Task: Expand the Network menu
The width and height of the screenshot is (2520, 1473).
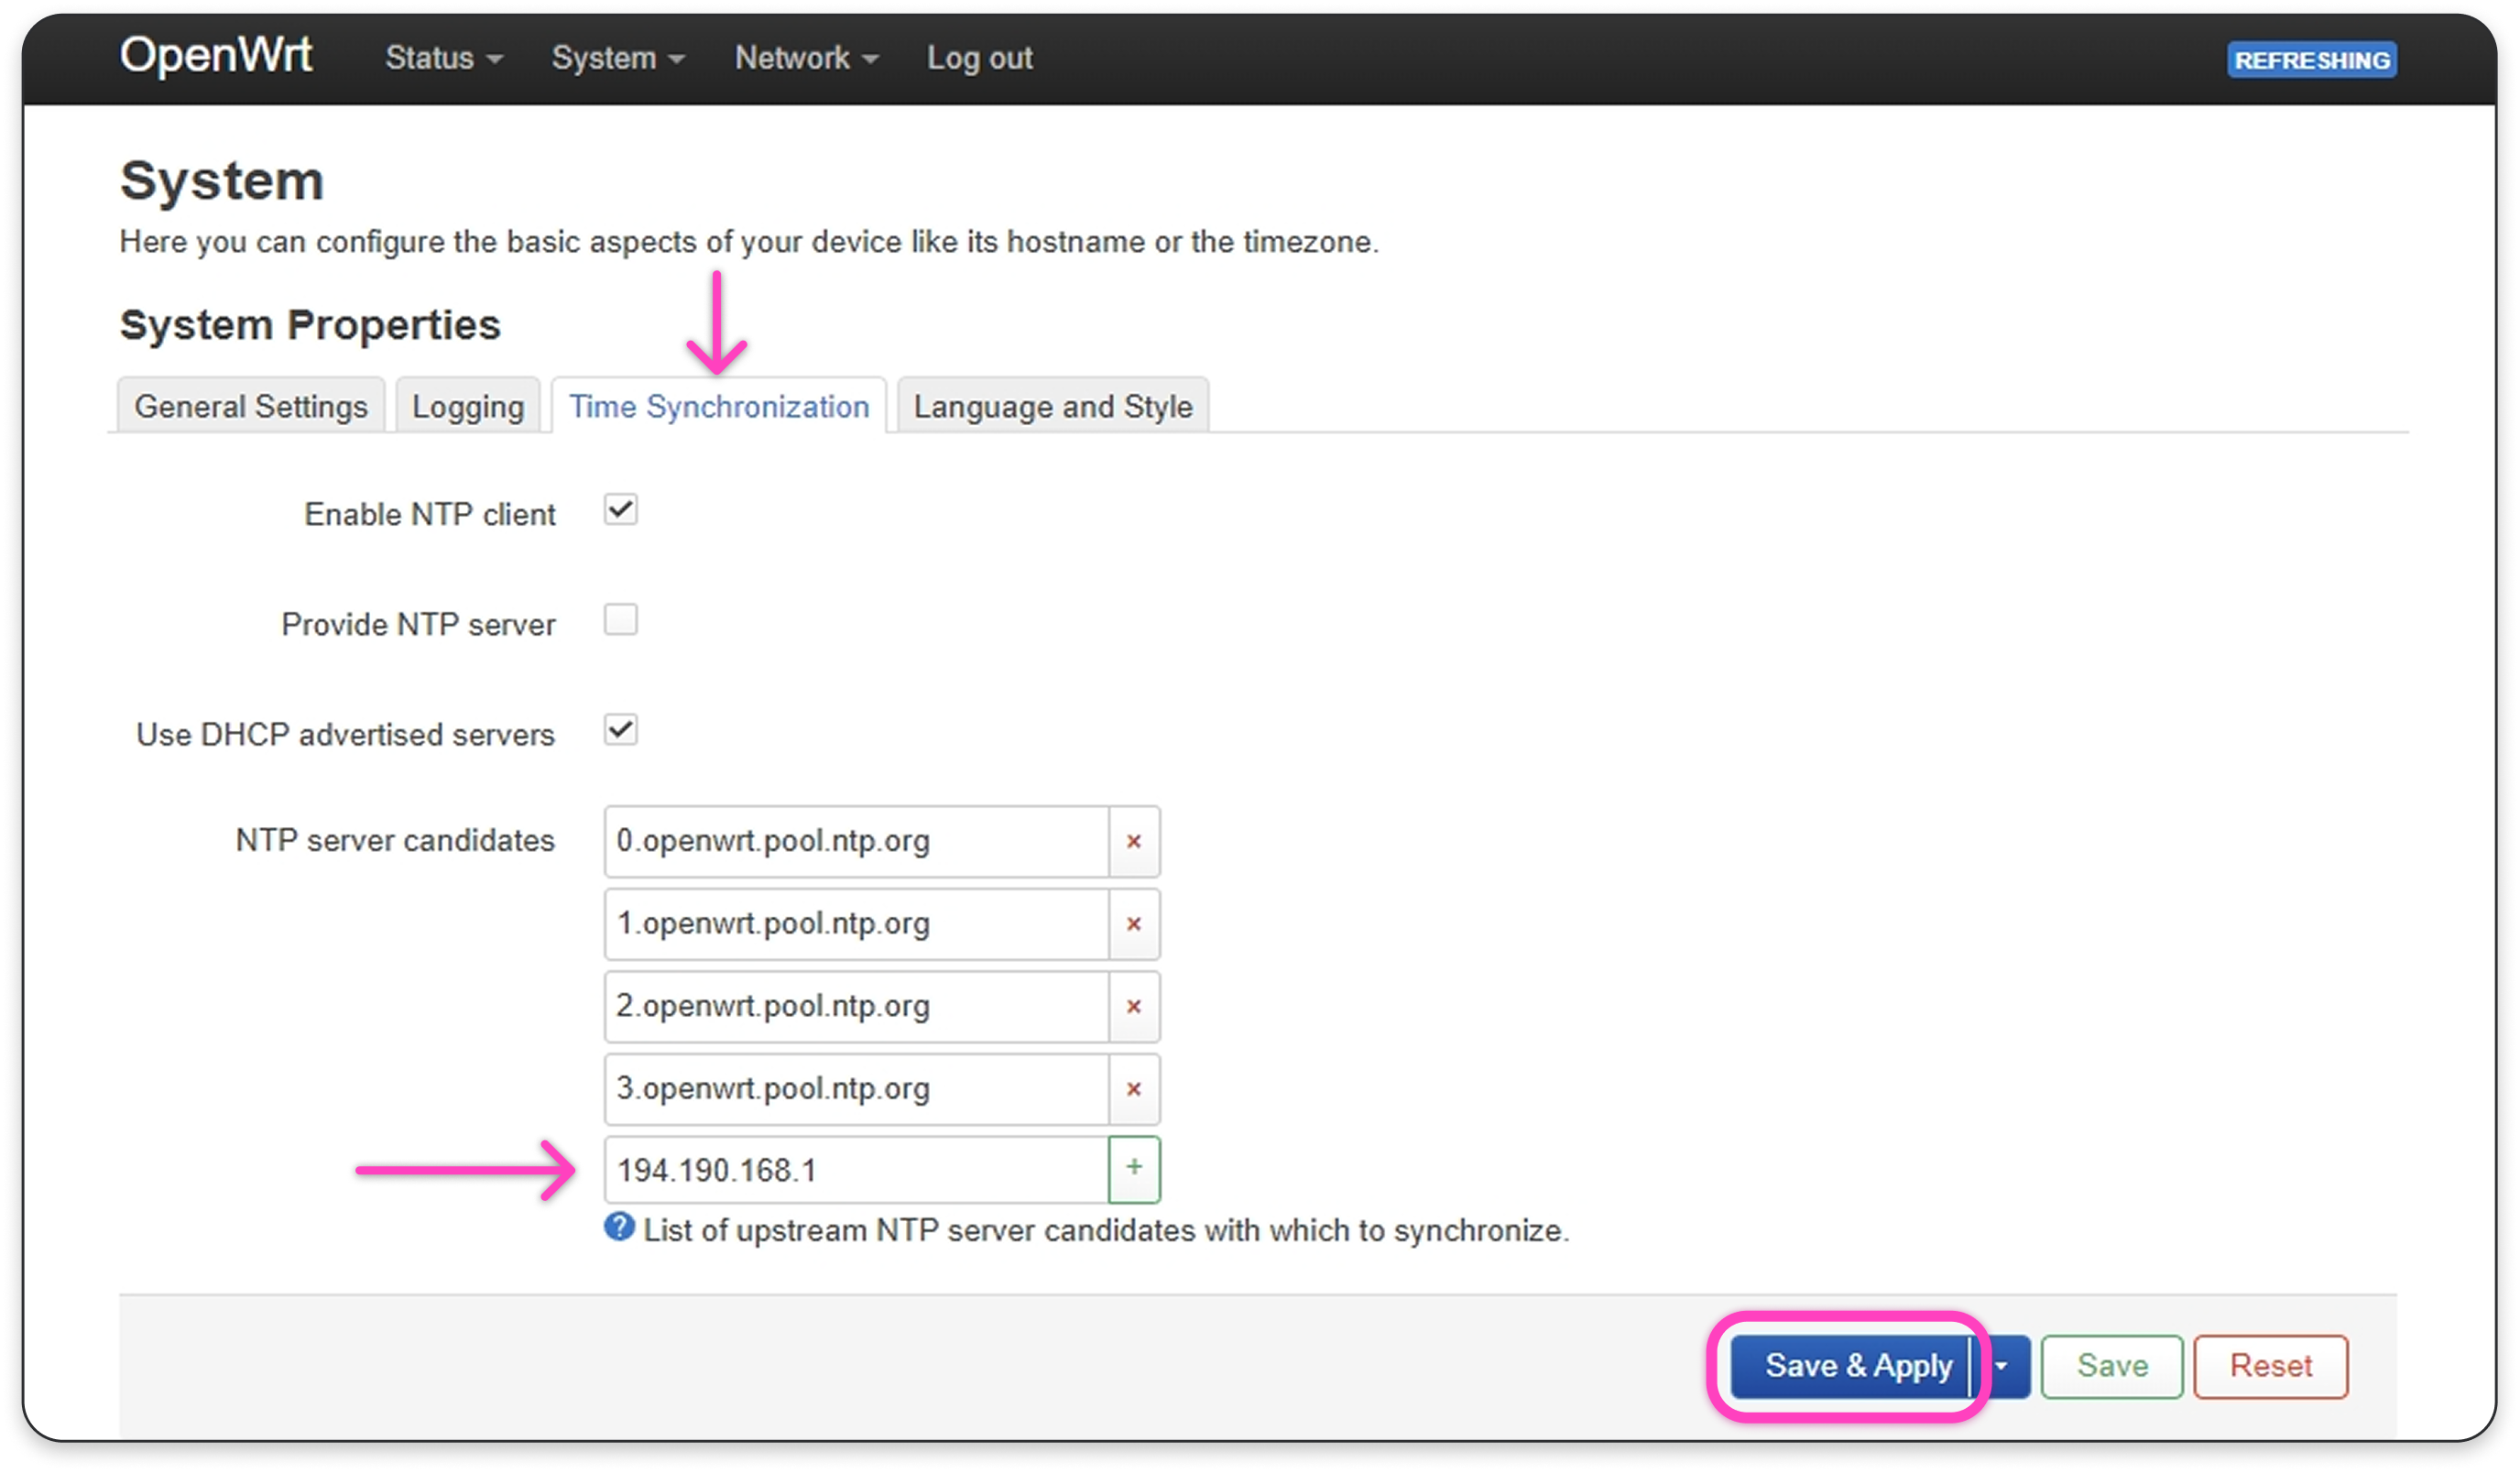Action: (806, 58)
